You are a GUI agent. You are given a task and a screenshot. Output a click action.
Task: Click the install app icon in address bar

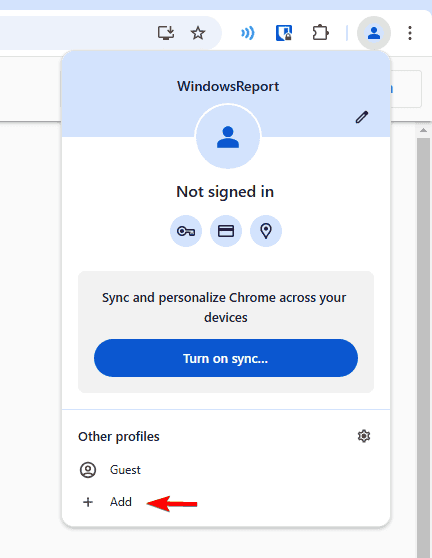pyautogui.click(x=166, y=33)
